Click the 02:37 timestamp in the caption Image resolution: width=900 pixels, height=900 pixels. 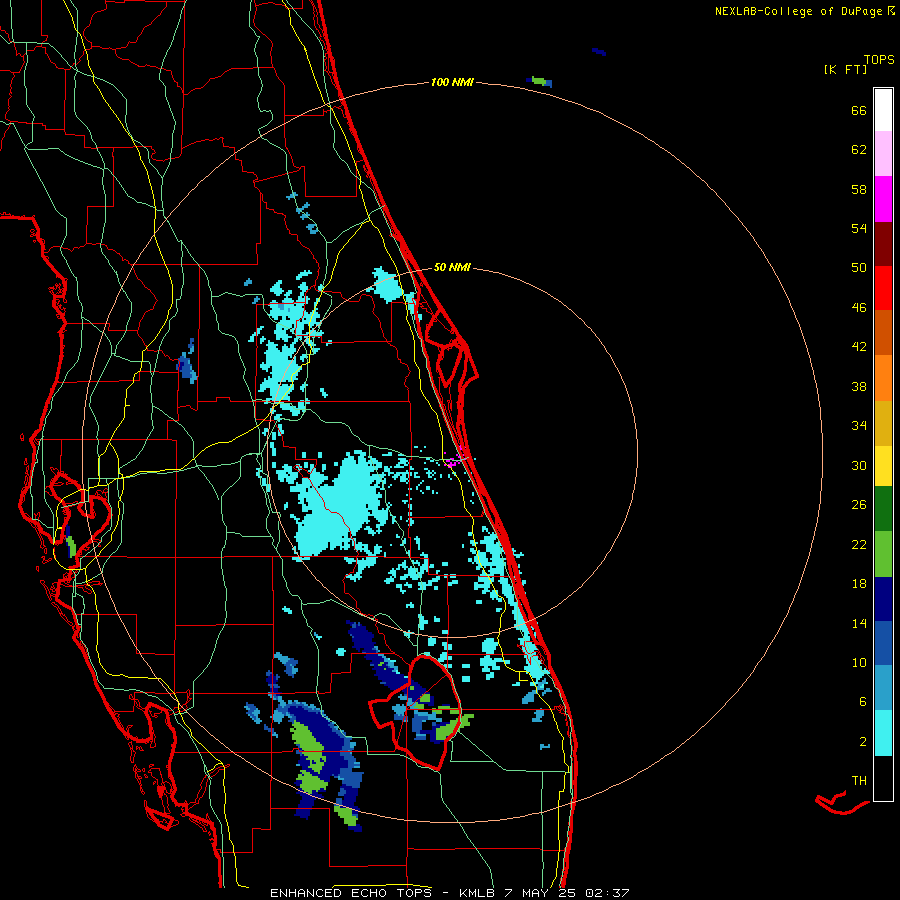[x=607, y=893]
